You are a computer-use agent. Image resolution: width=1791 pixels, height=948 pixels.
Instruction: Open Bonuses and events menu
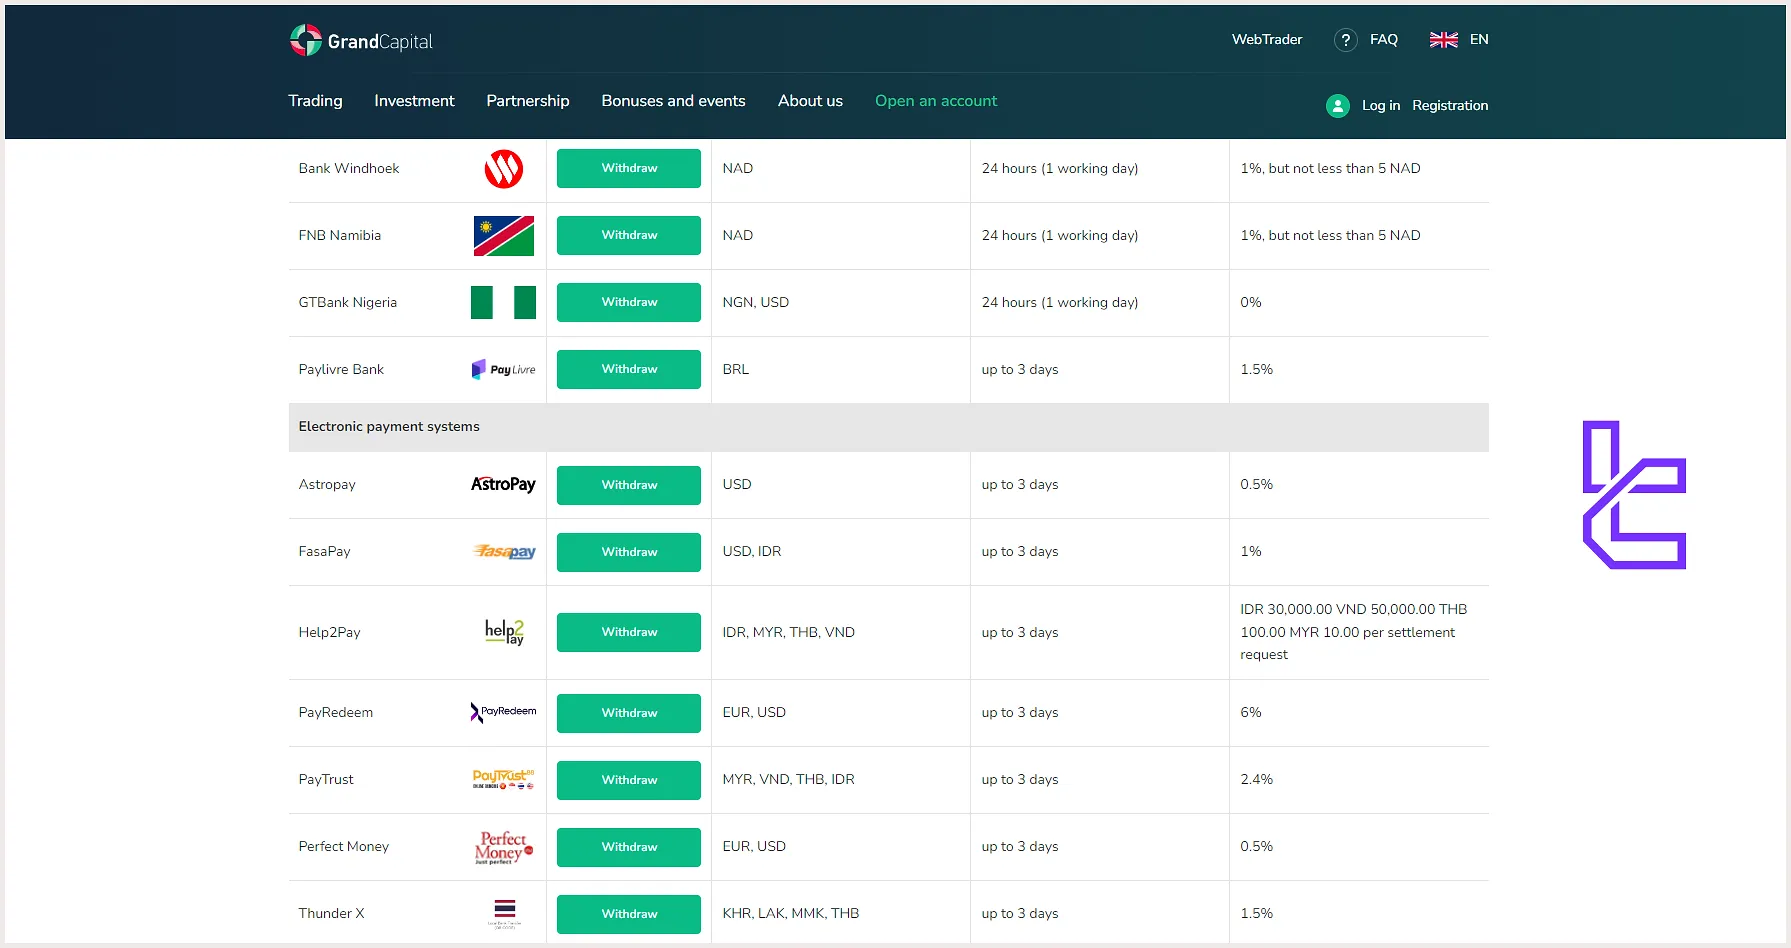click(x=673, y=101)
